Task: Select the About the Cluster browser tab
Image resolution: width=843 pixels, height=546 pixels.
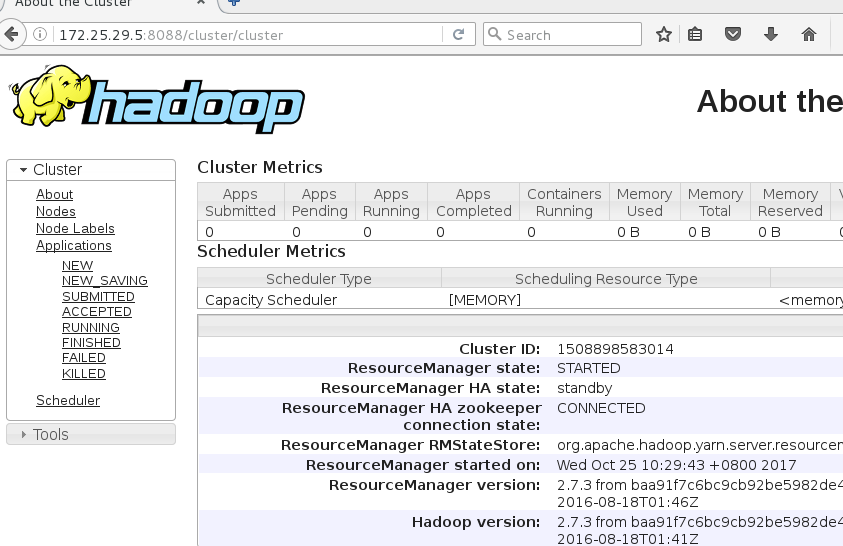Action: click(x=108, y=3)
